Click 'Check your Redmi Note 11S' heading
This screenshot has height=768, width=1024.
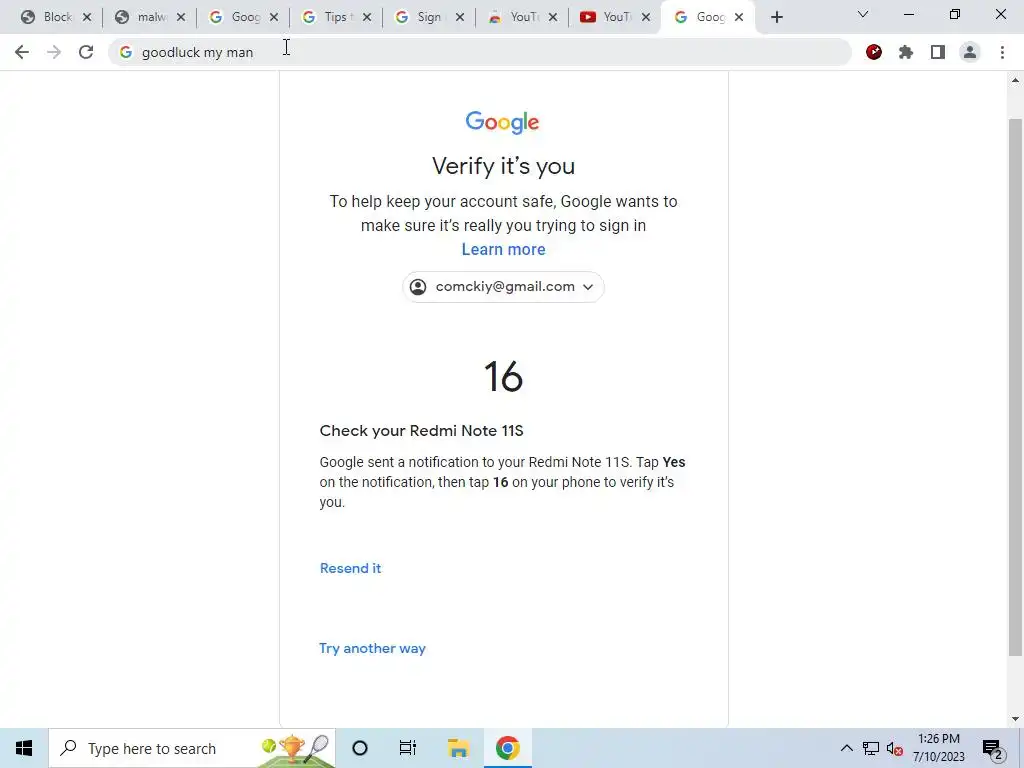click(421, 431)
